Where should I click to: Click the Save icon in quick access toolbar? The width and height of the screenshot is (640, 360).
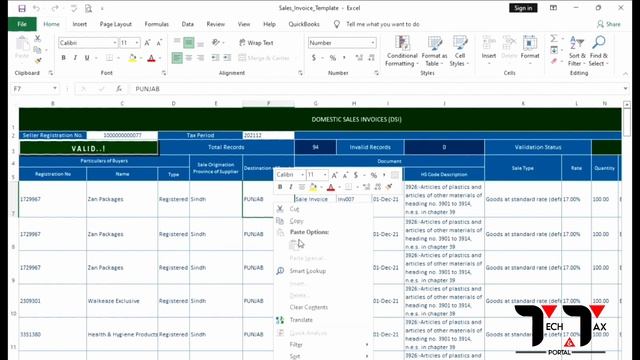tap(22, 8)
